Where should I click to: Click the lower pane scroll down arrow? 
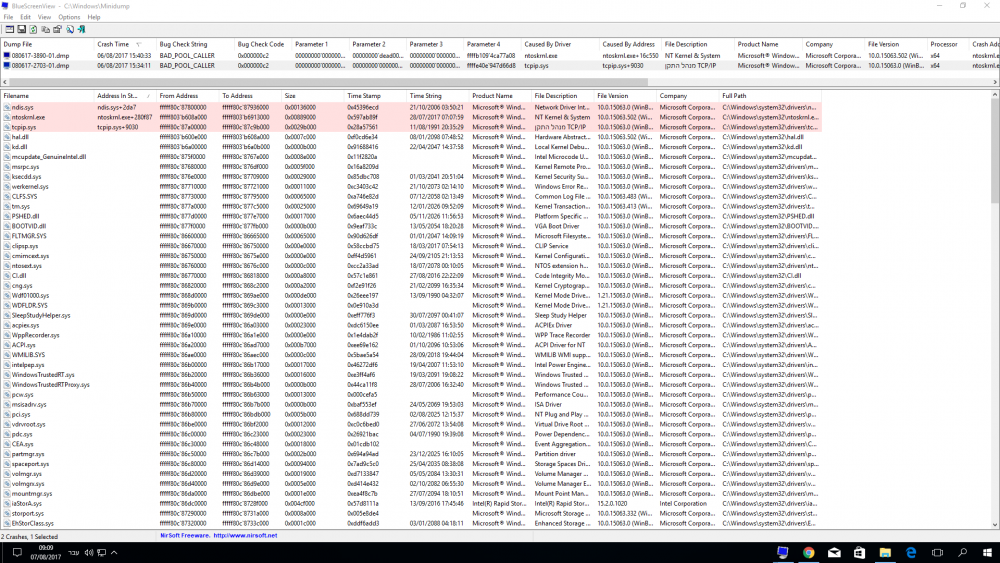tap(995, 525)
